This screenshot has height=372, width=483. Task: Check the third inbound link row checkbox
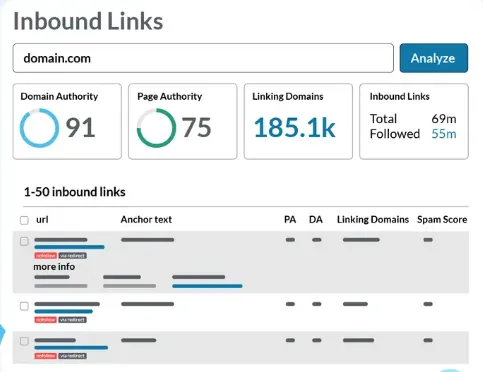(24, 341)
